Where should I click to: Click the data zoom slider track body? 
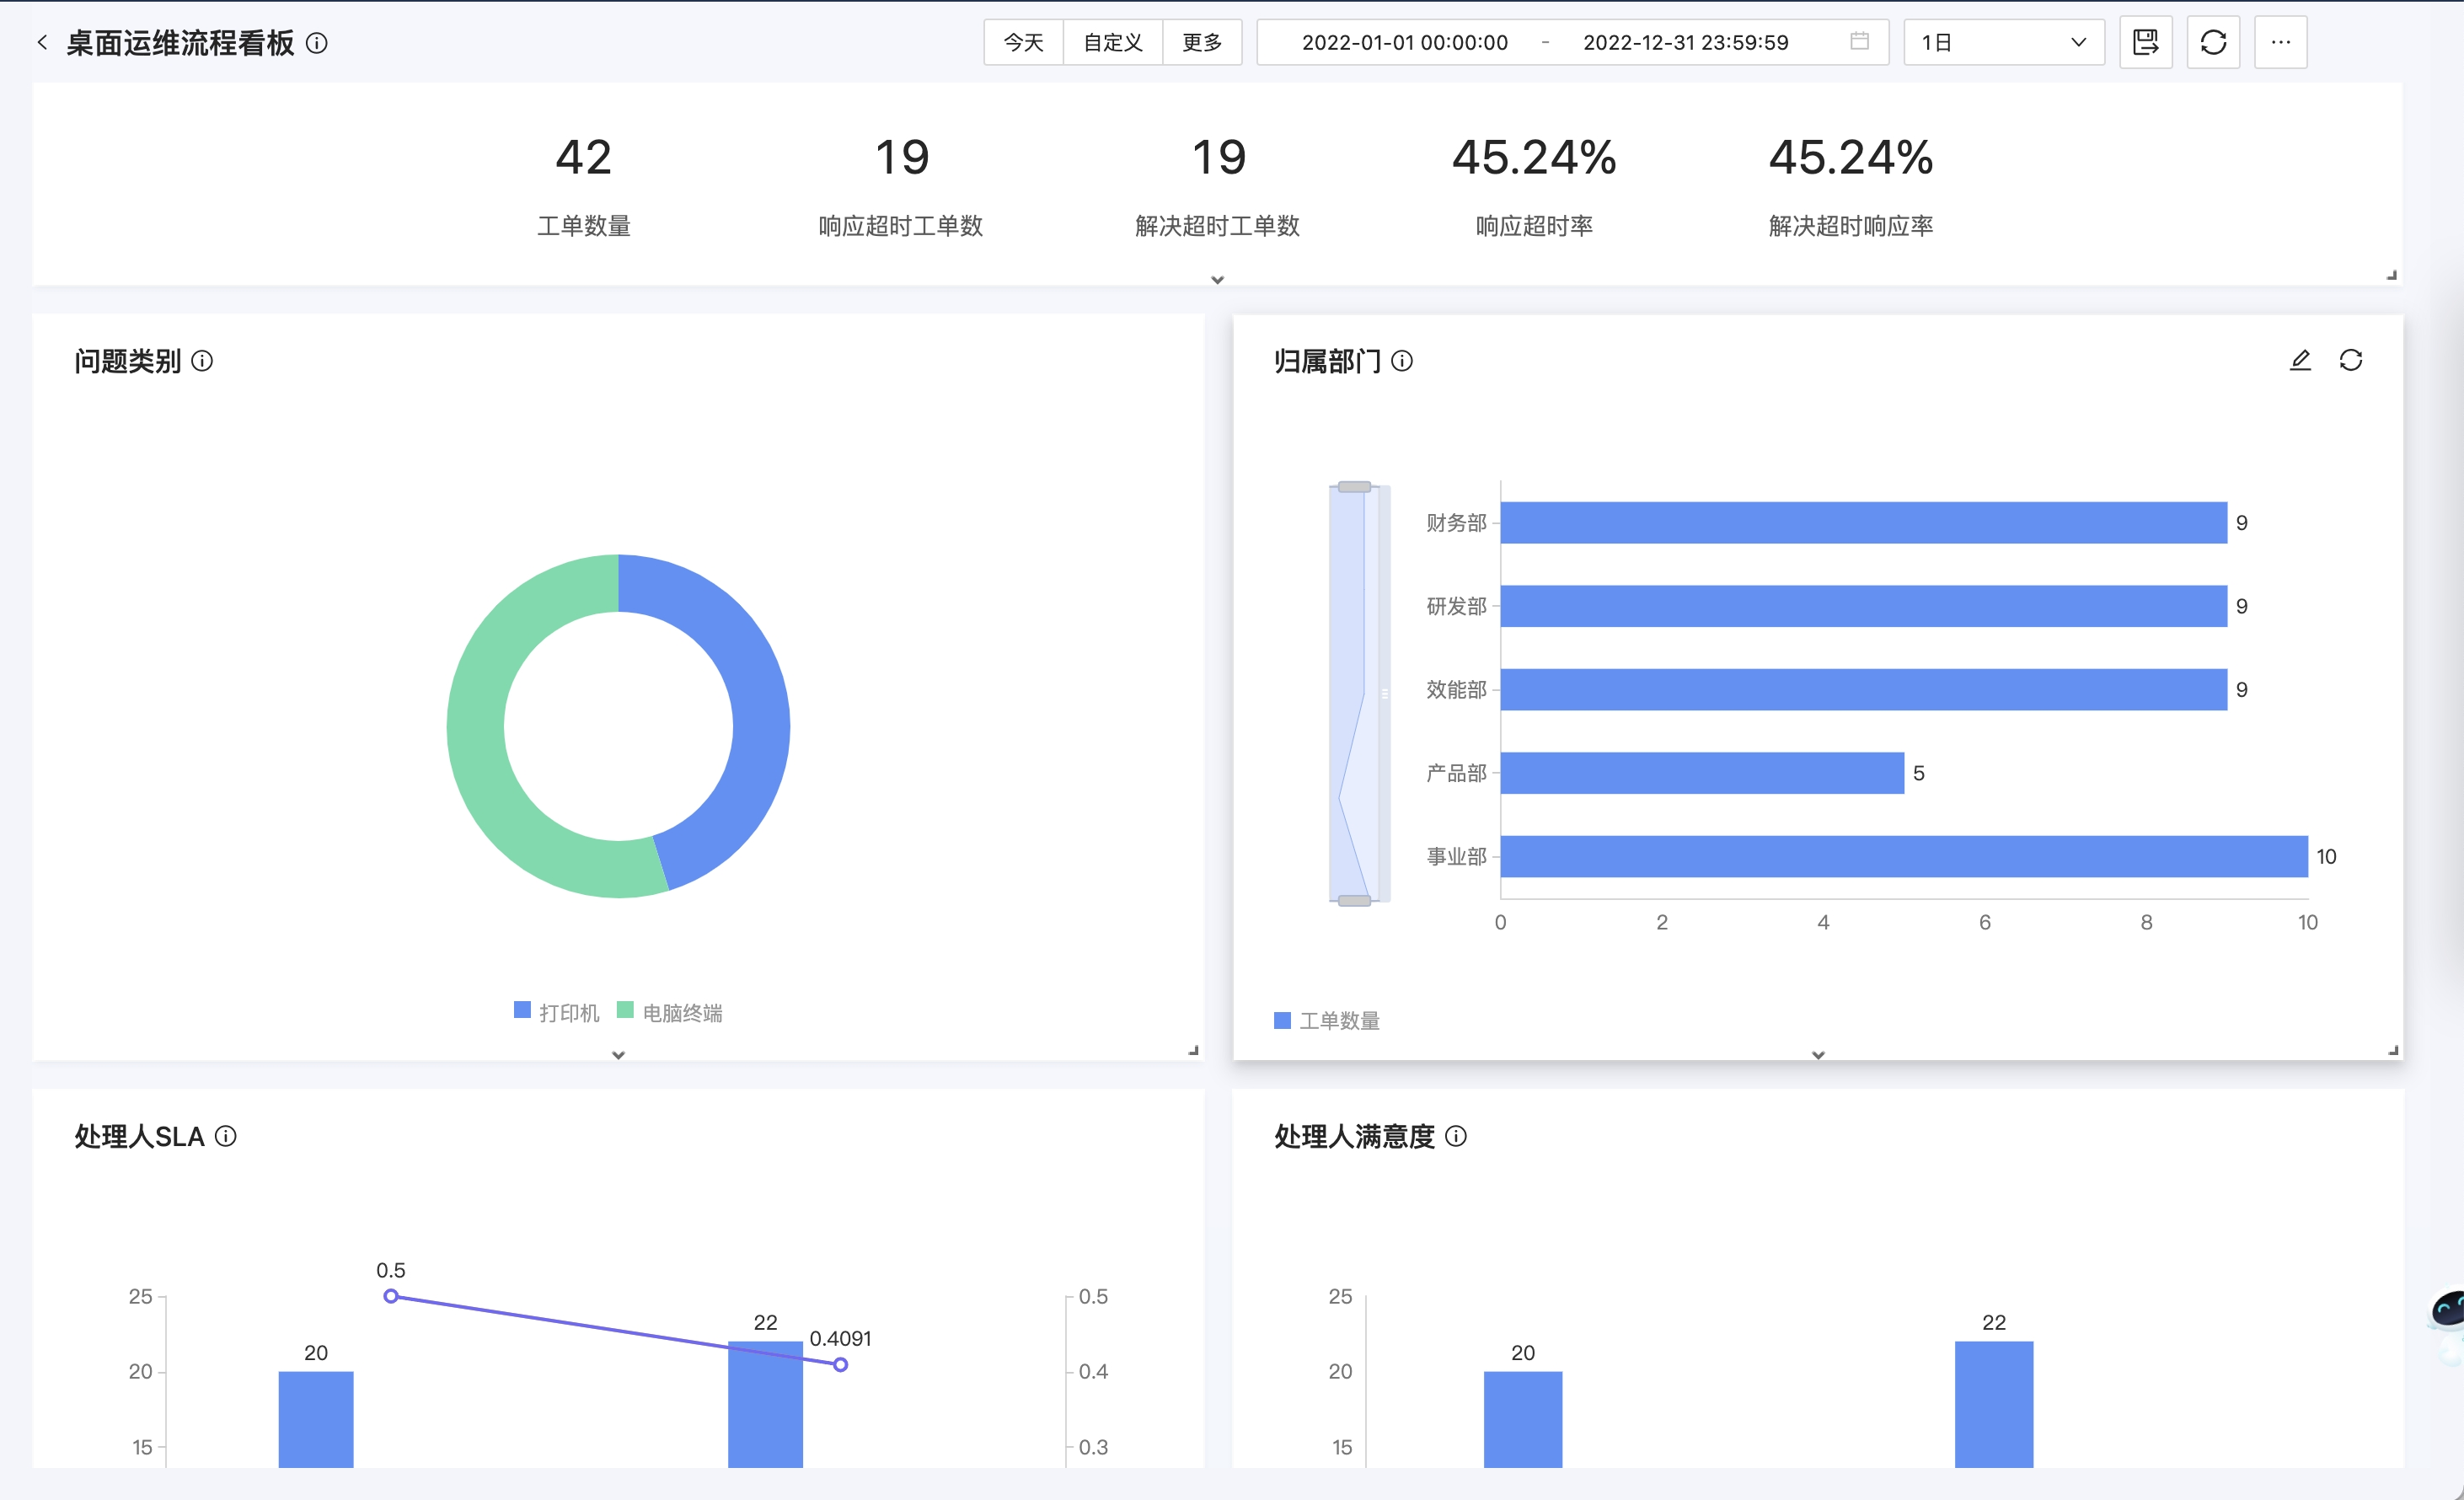point(1354,693)
